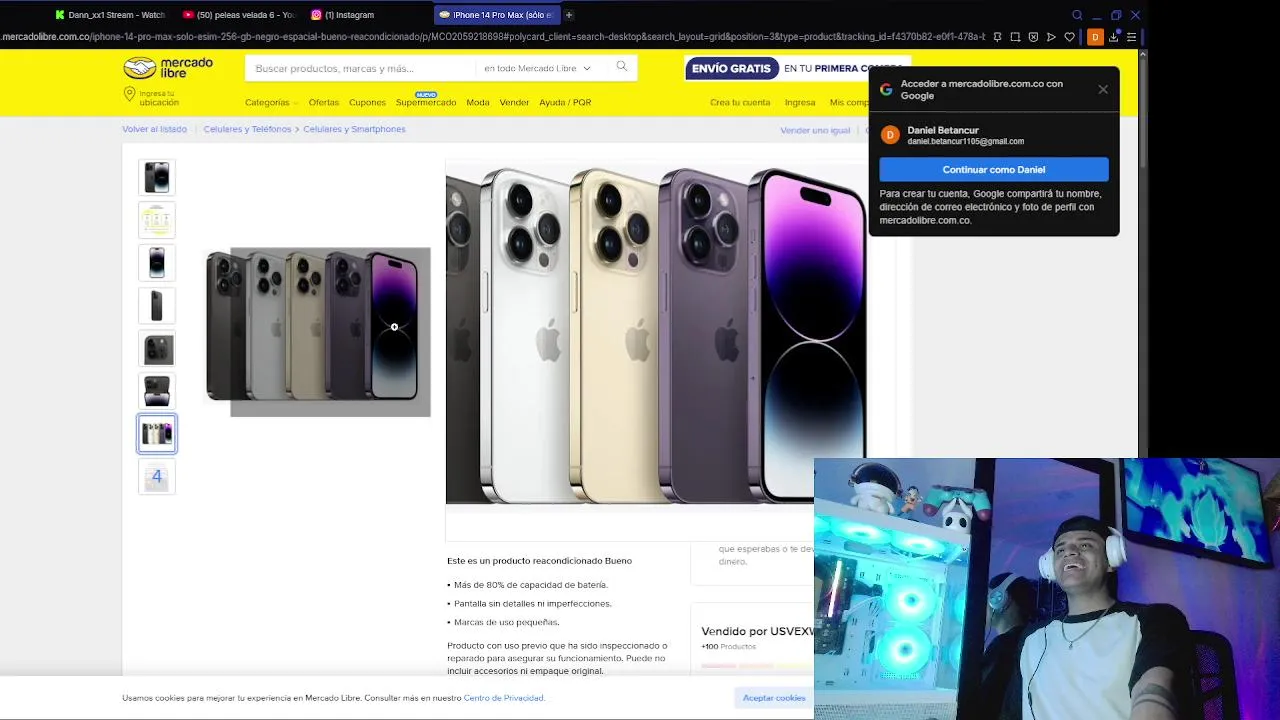Open browser easy setup menu
Image resolution: width=1280 pixels, height=720 pixels.
coord(1131,37)
